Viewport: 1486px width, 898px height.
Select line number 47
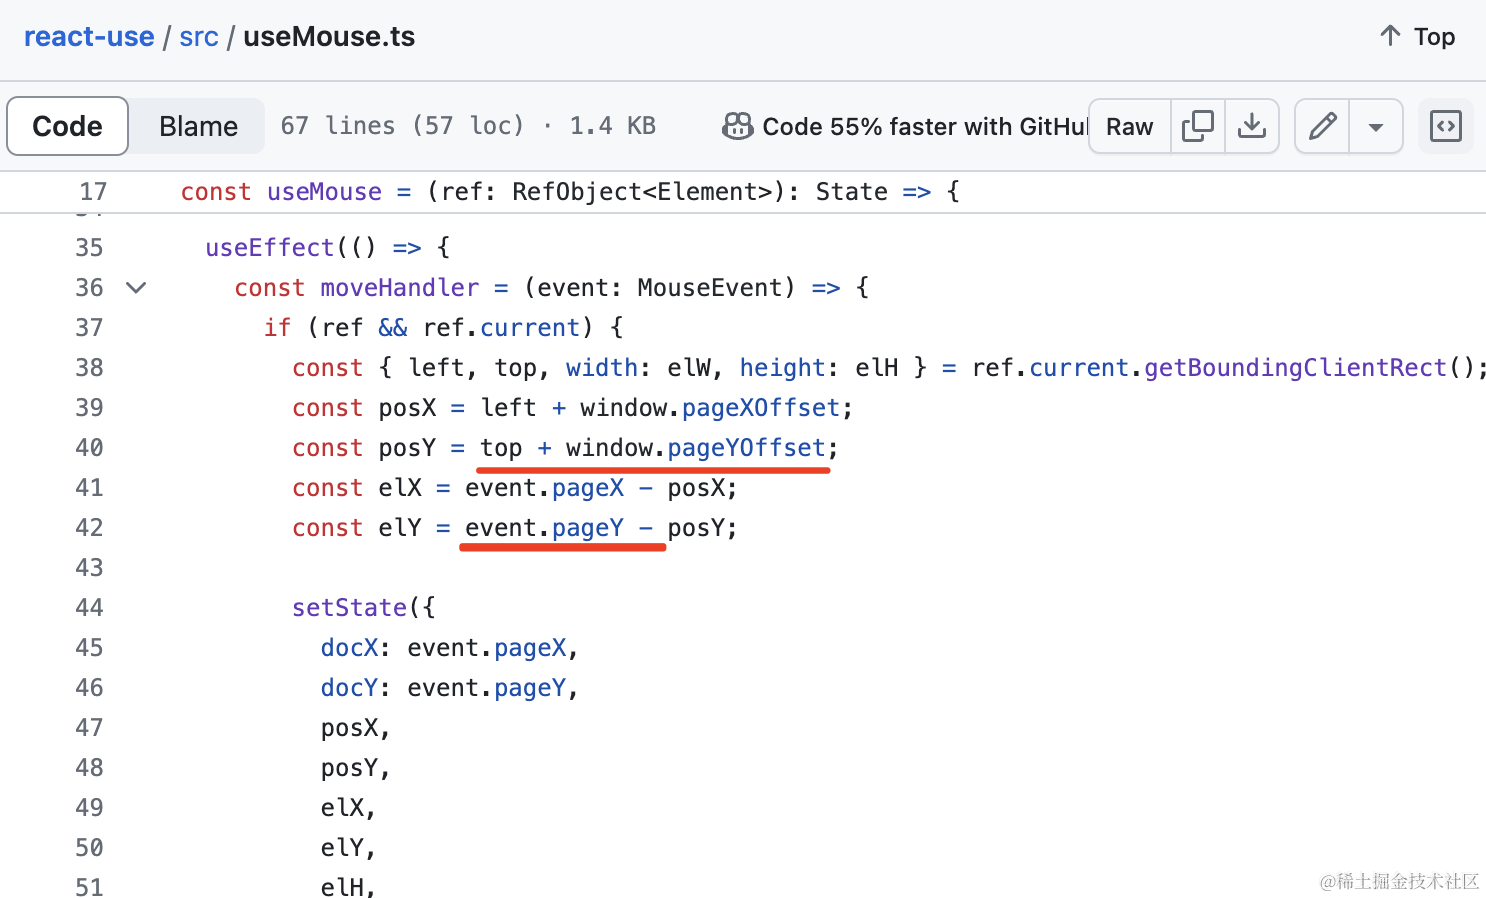[x=89, y=728]
